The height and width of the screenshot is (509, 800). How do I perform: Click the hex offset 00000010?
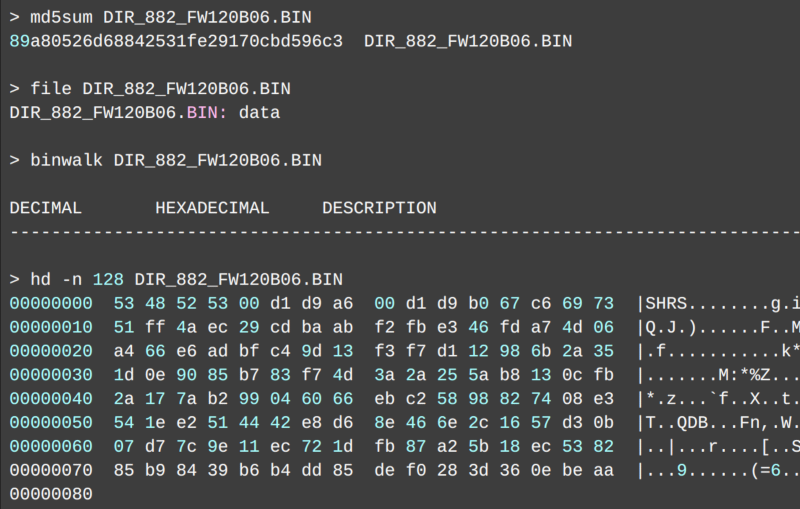click(51, 326)
